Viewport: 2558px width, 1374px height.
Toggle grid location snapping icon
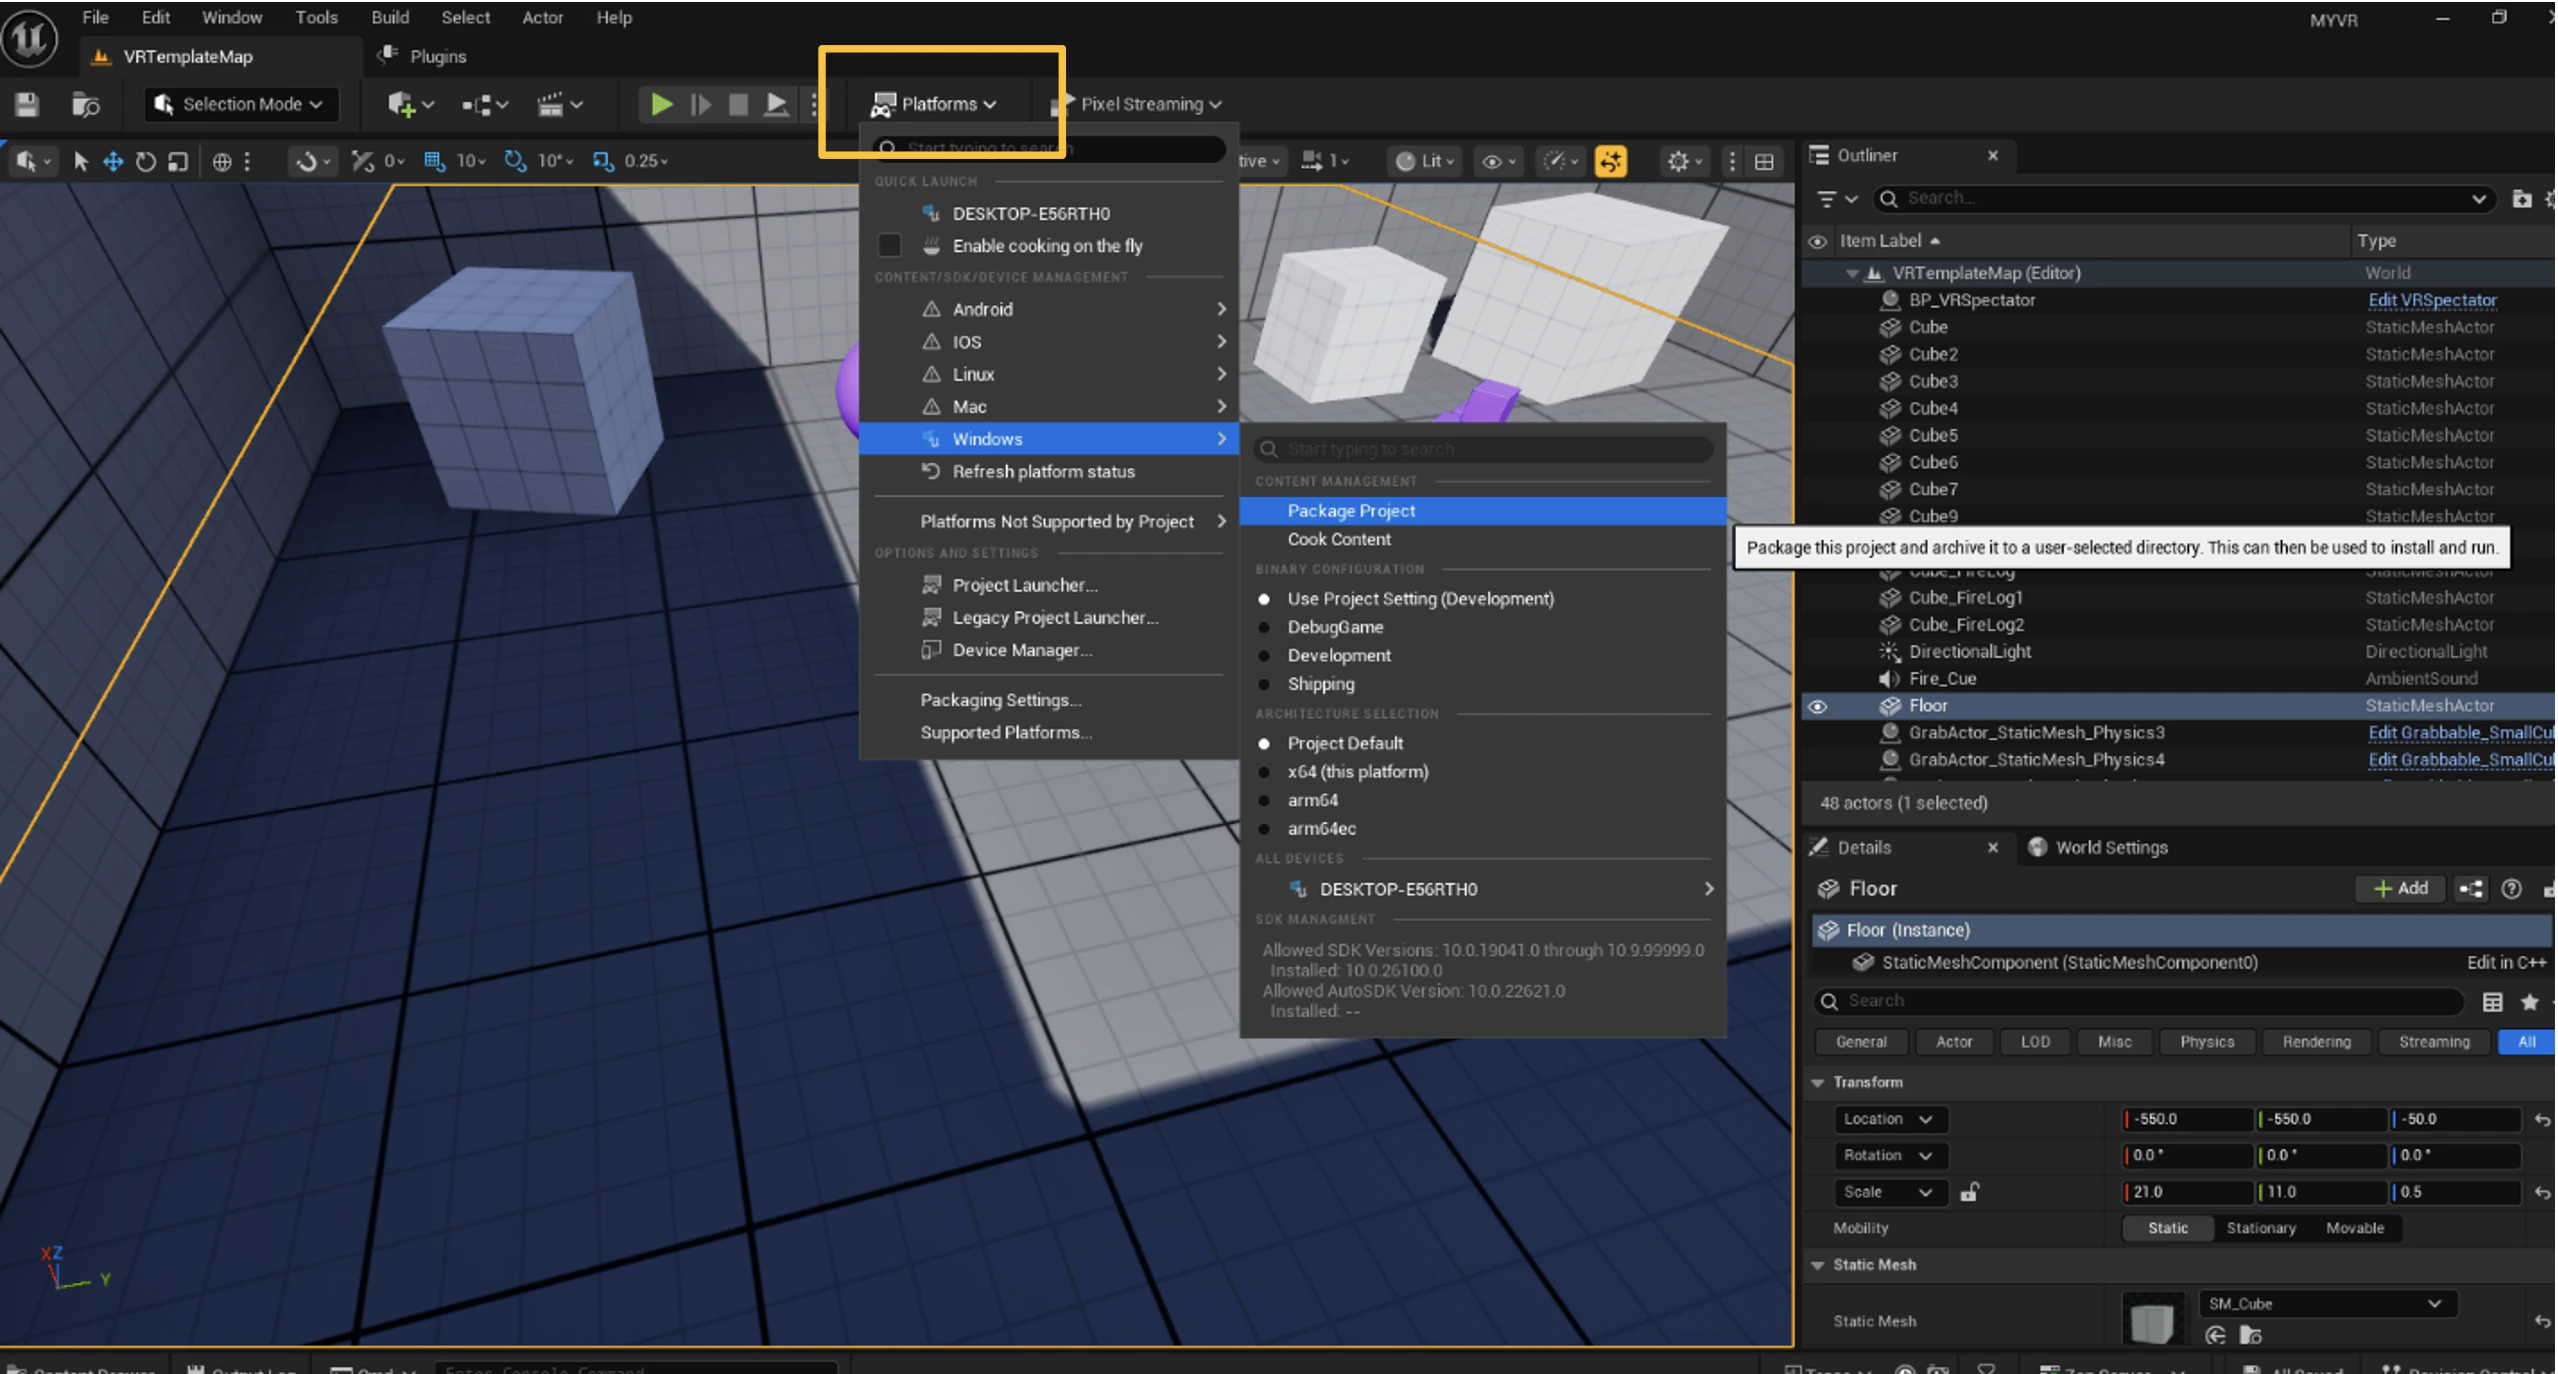click(x=433, y=161)
